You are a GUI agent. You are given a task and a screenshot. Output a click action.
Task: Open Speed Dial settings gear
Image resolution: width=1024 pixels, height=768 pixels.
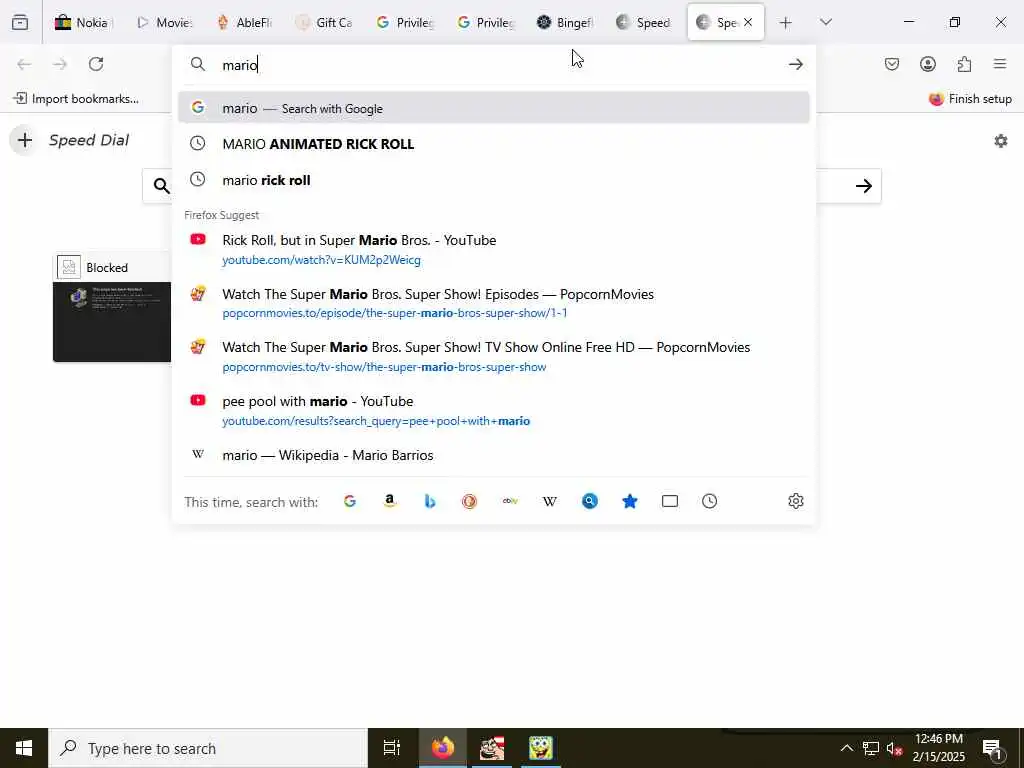coord(1000,141)
